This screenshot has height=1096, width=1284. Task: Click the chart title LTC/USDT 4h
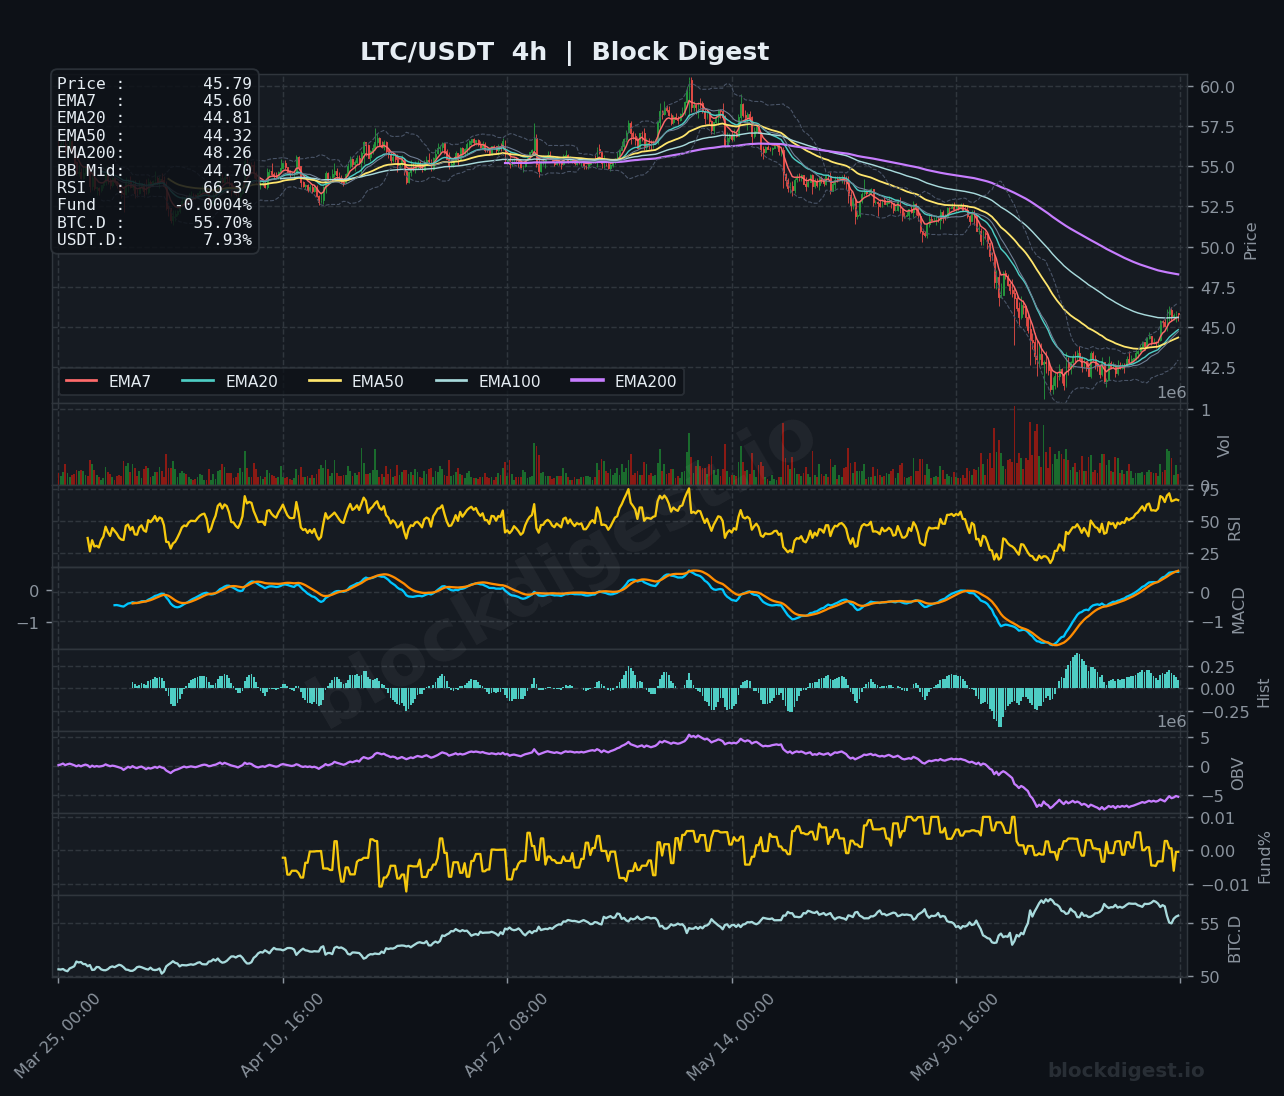point(453,52)
